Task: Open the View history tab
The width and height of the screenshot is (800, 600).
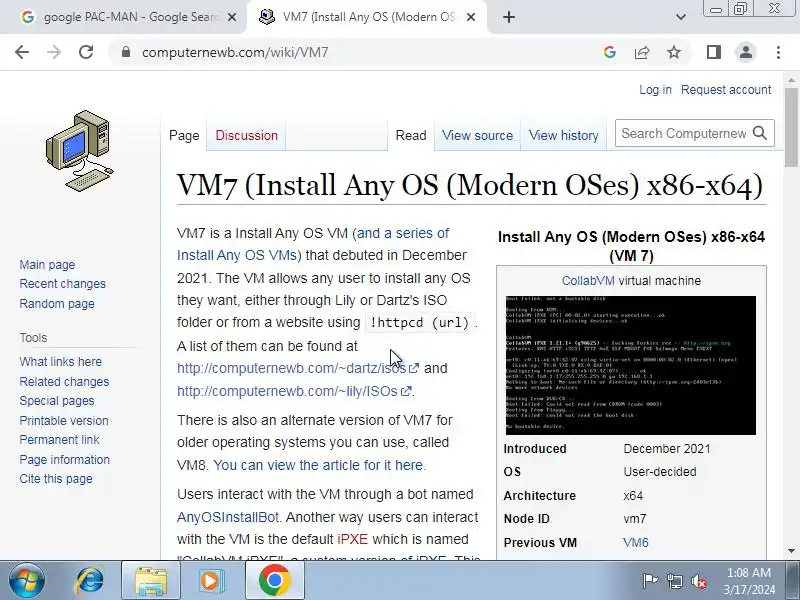Action: click(x=563, y=136)
